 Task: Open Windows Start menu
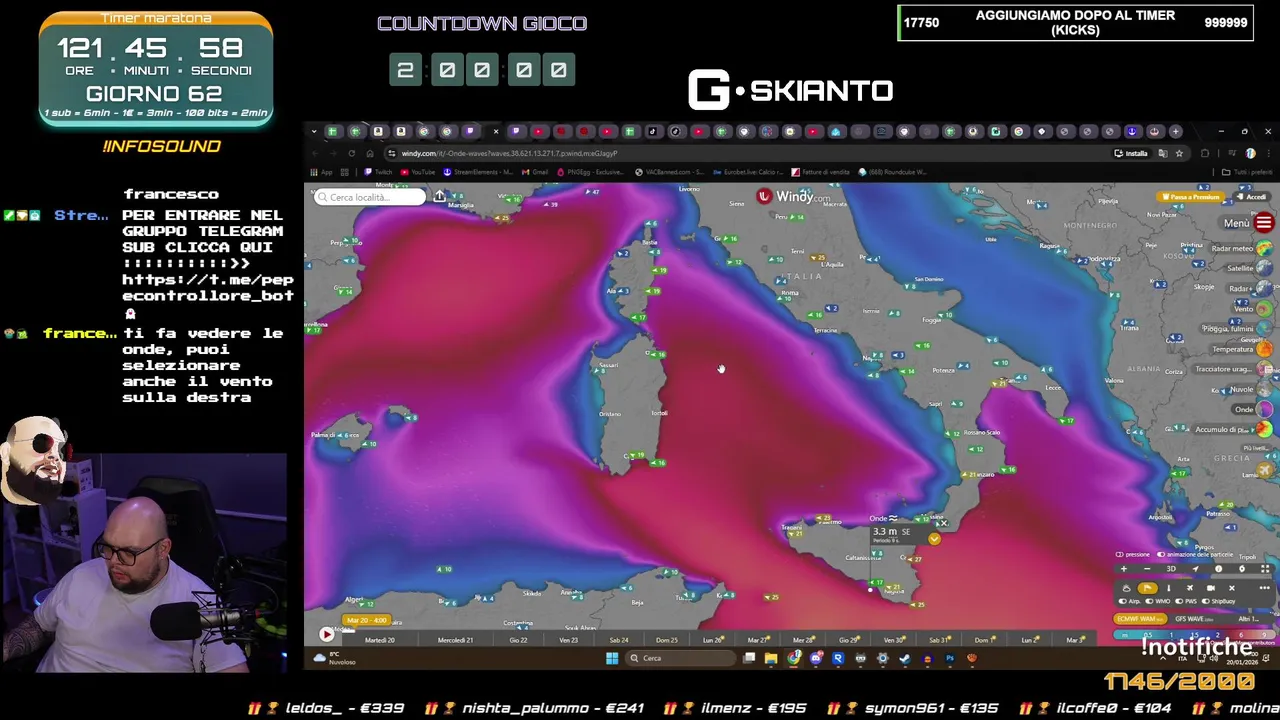point(612,658)
